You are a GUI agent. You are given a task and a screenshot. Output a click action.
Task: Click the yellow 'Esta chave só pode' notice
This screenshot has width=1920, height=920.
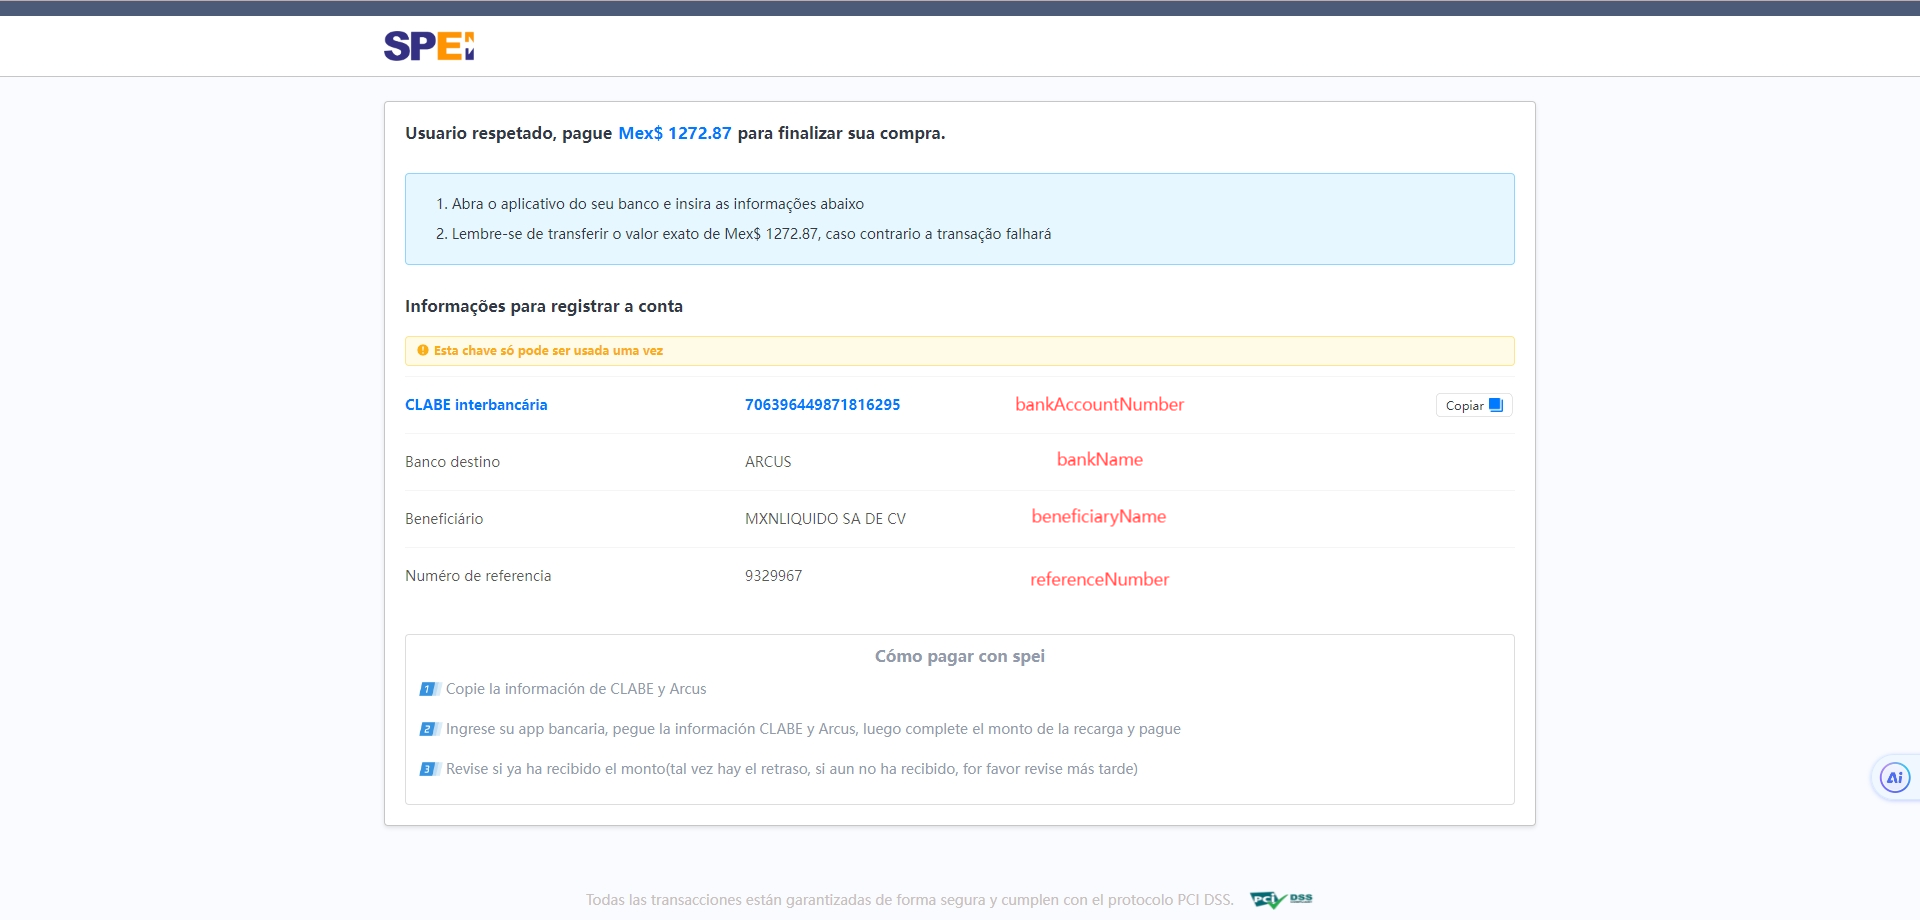pyautogui.click(x=548, y=351)
